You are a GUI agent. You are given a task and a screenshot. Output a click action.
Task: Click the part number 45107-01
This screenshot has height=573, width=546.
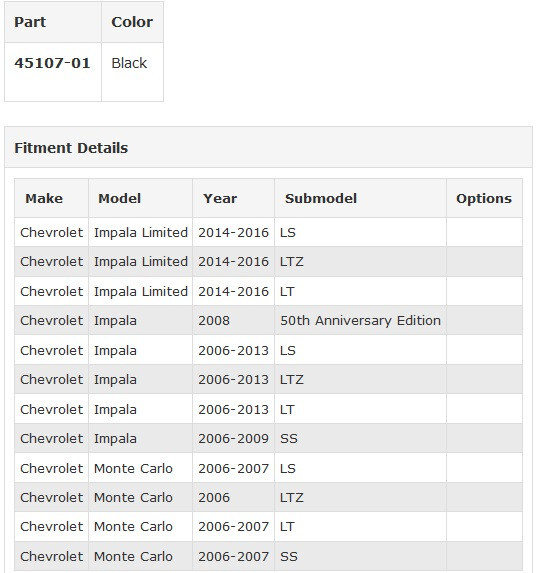click(52, 63)
